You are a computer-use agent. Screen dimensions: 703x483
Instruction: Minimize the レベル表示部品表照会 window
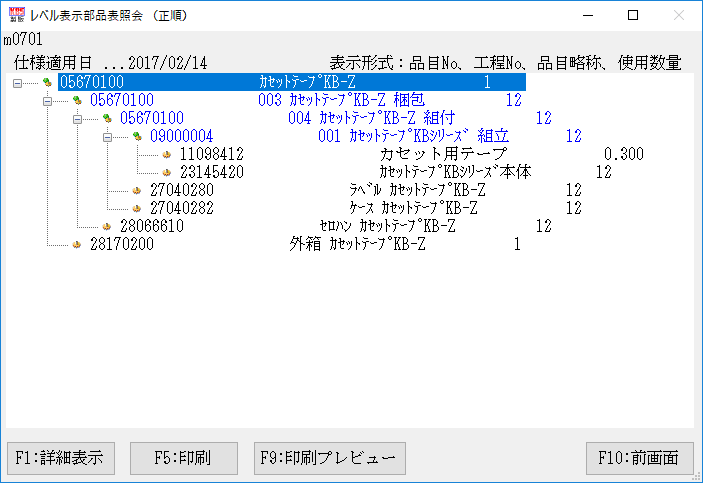pos(588,15)
